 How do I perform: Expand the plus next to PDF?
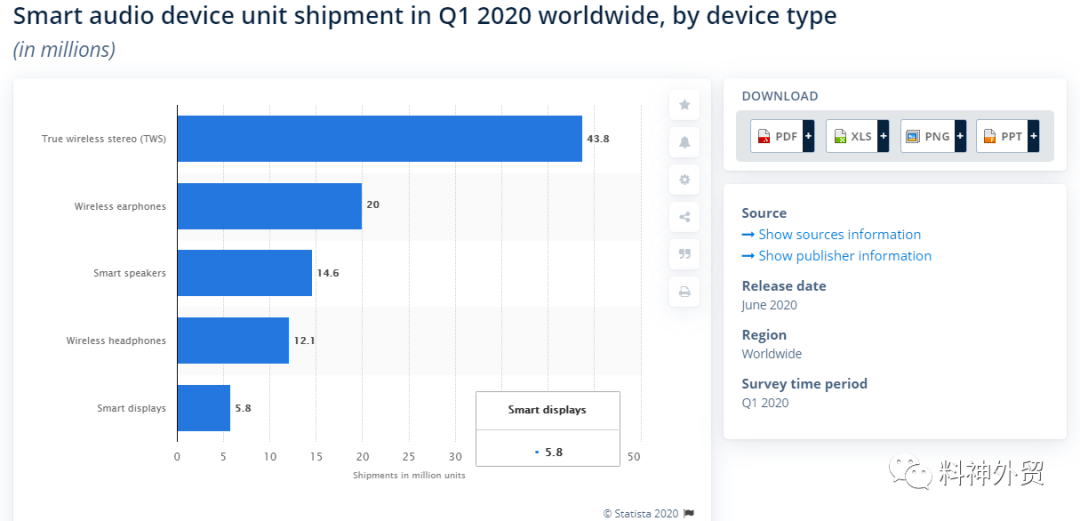808,136
